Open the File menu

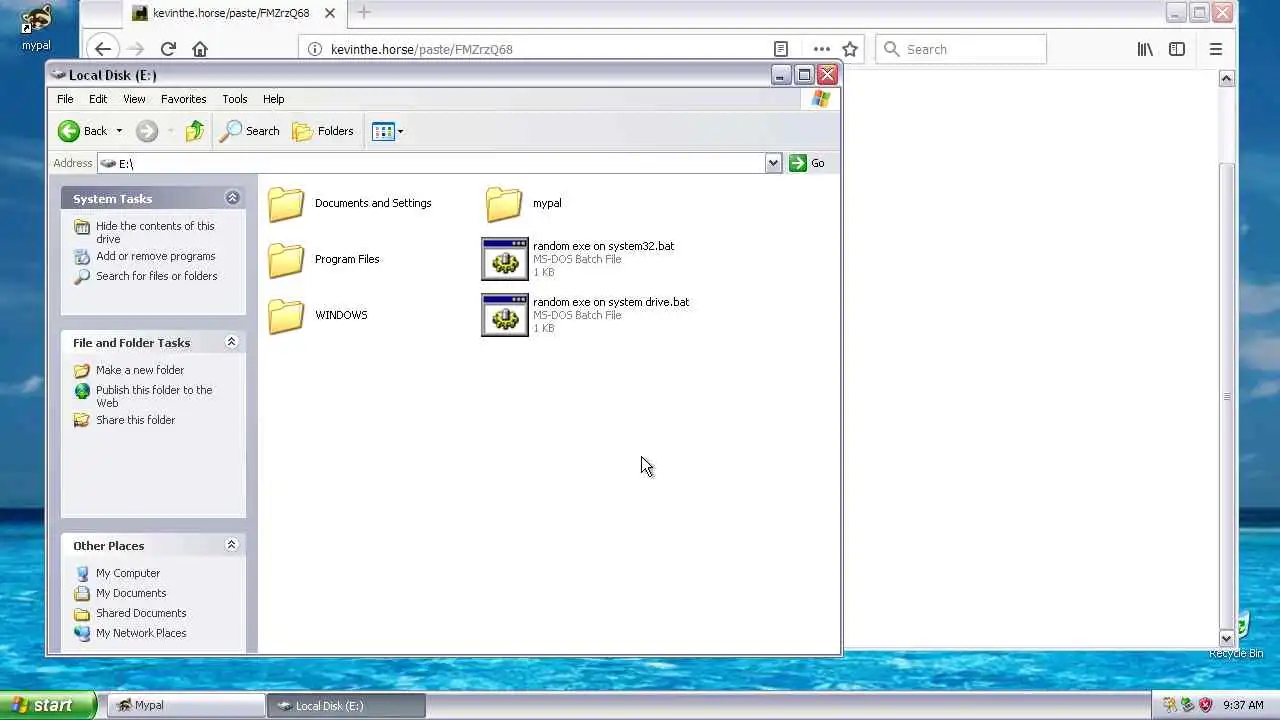pos(65,99)
